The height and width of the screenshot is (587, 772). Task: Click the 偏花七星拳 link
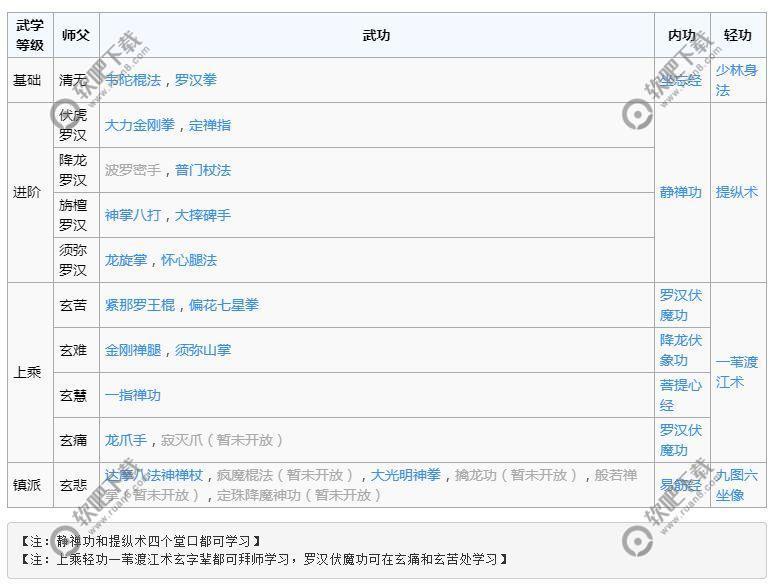224,305
